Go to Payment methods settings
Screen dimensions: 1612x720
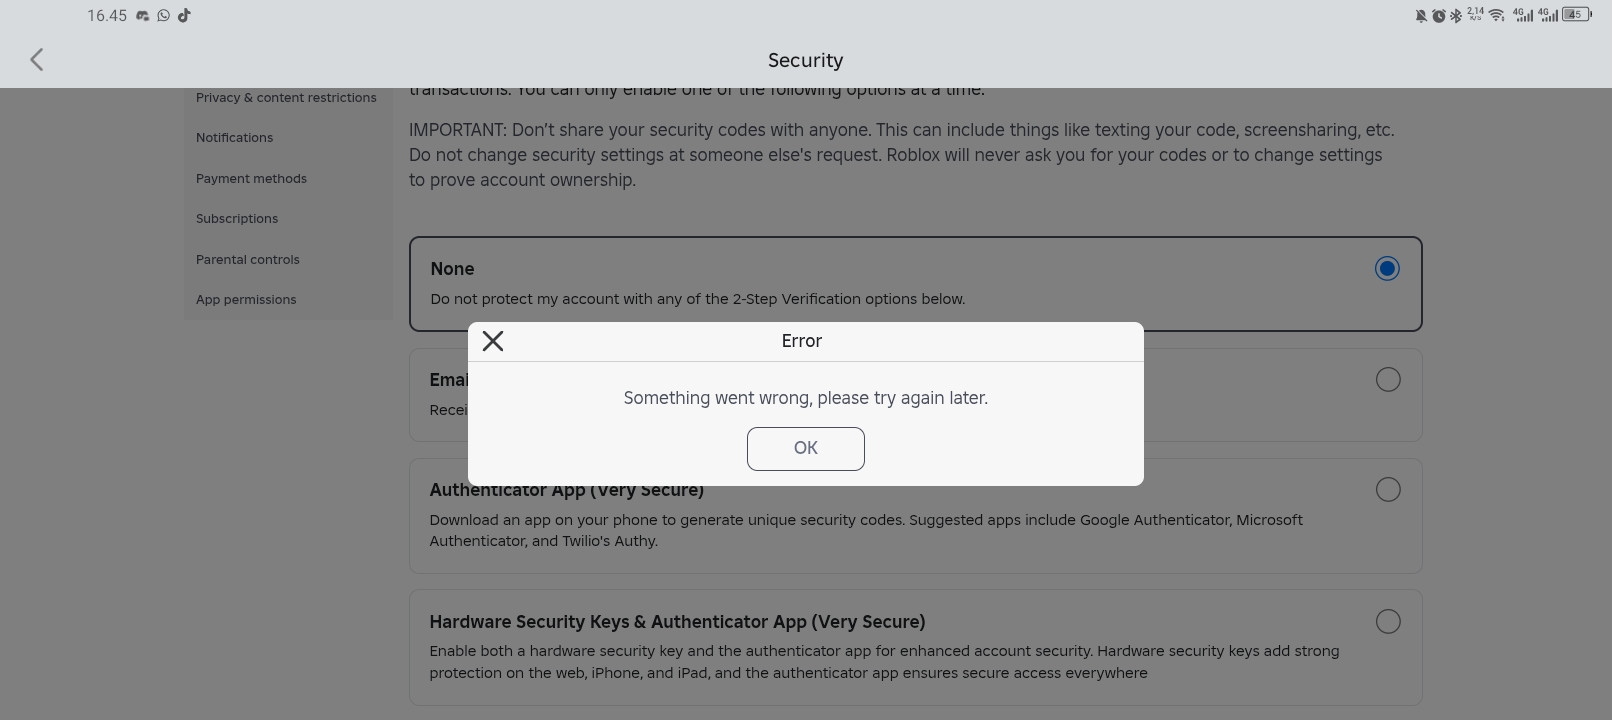tap(251, 178)
